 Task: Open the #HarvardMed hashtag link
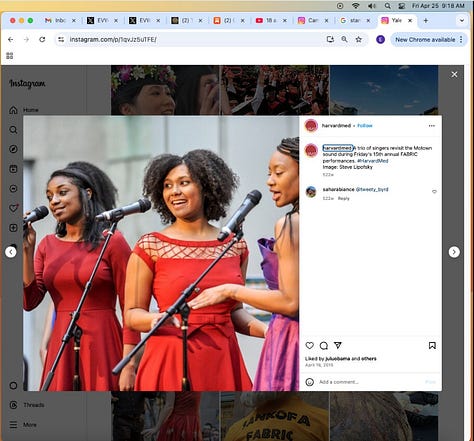pos(372,161)
